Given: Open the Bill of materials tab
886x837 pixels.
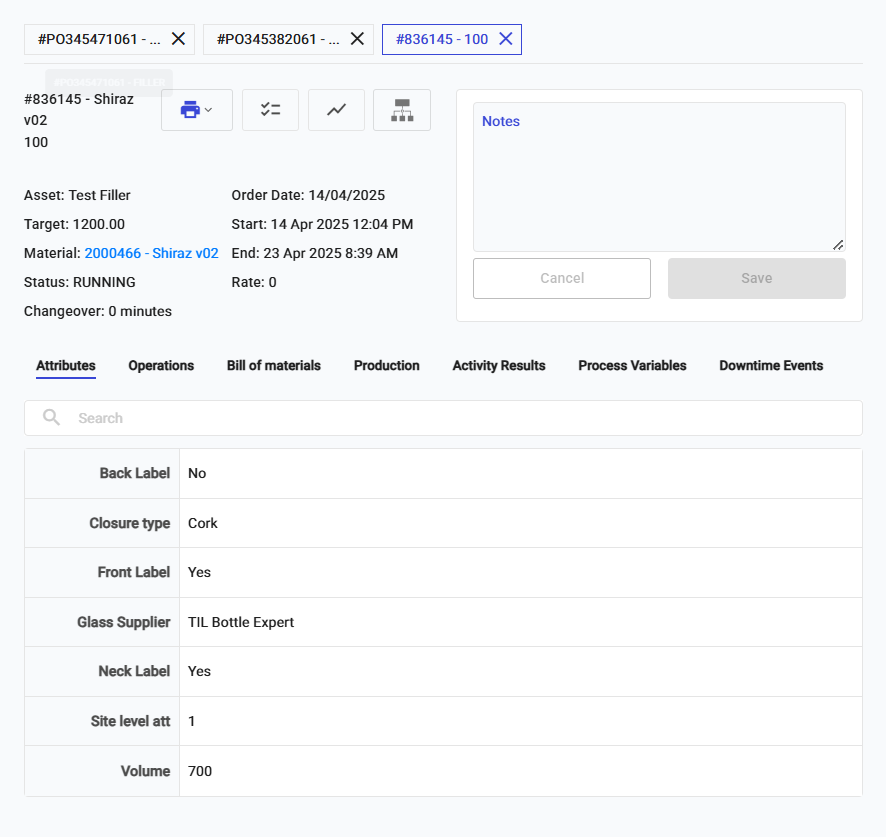Looking at the screenshot, I should [274, 366].
